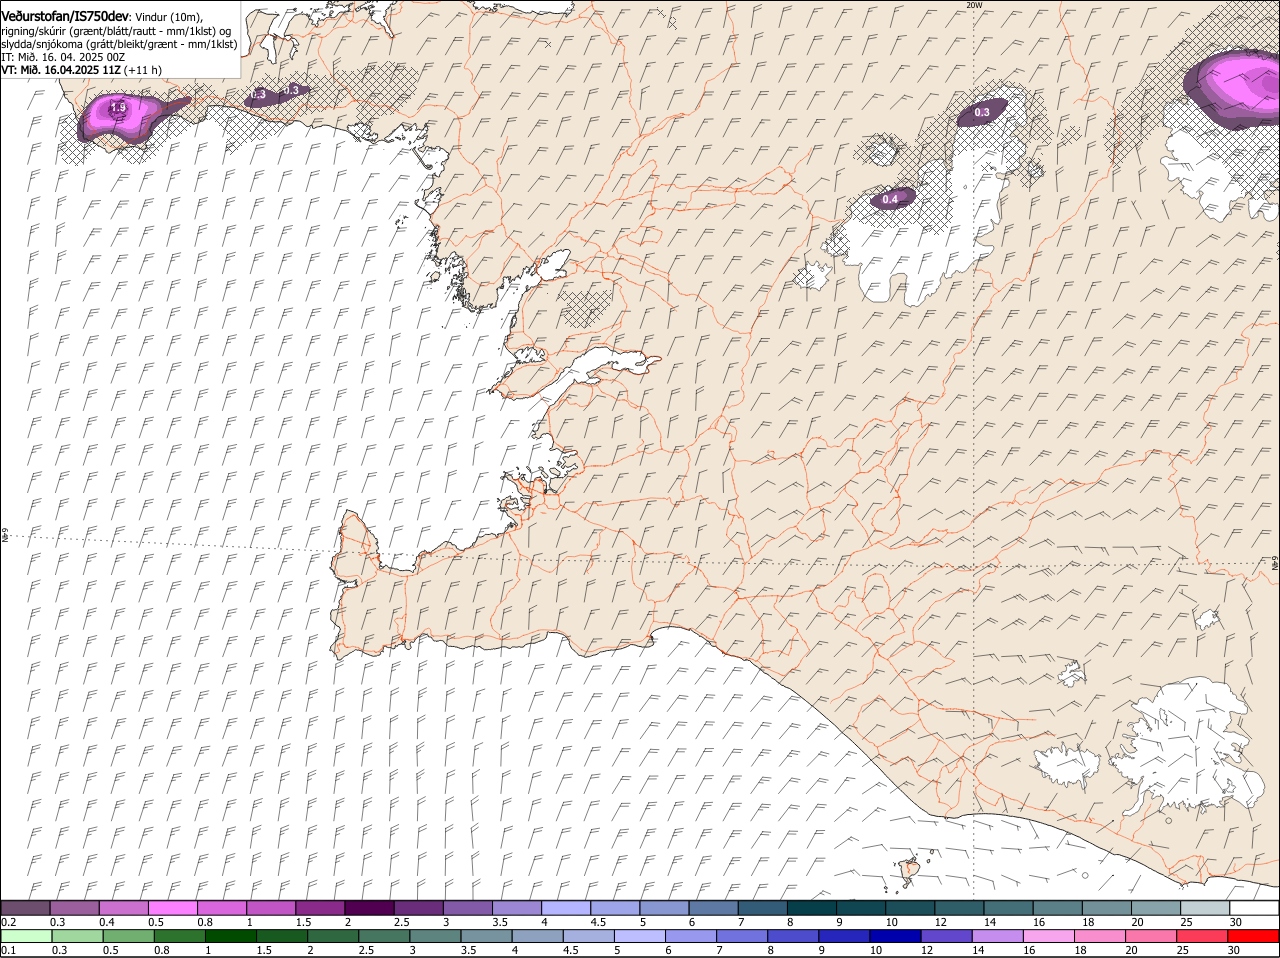Click the darkest green rain swatch from 1 to 1.5
Viewport: 1280px width, 958px height.
pos(230,936)
